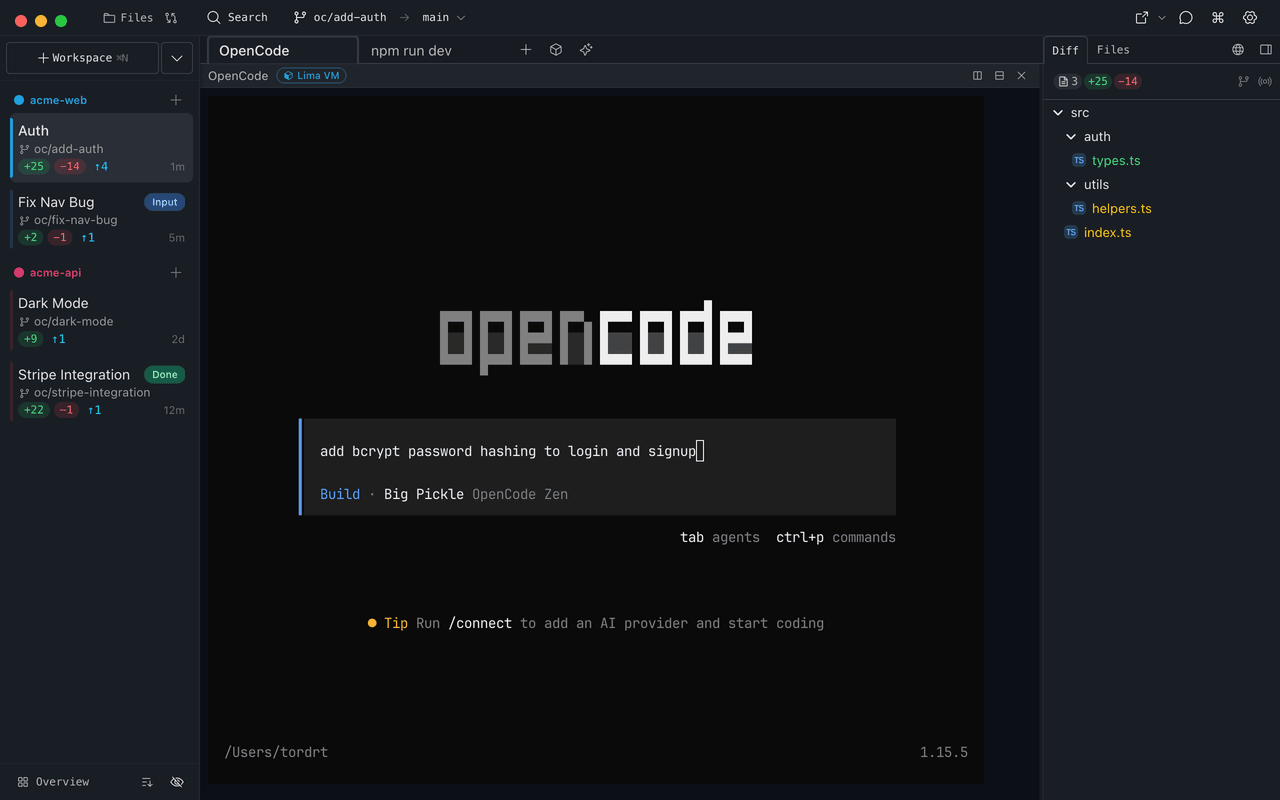The image size is (1280, 800).
Task: Click the oc/stripe-integration branch text
Action: point(92,393)
